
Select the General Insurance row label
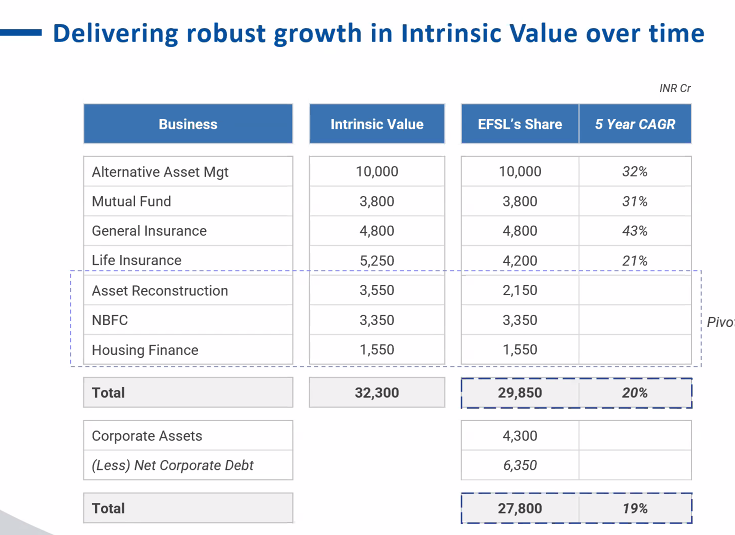click(149, 231)
